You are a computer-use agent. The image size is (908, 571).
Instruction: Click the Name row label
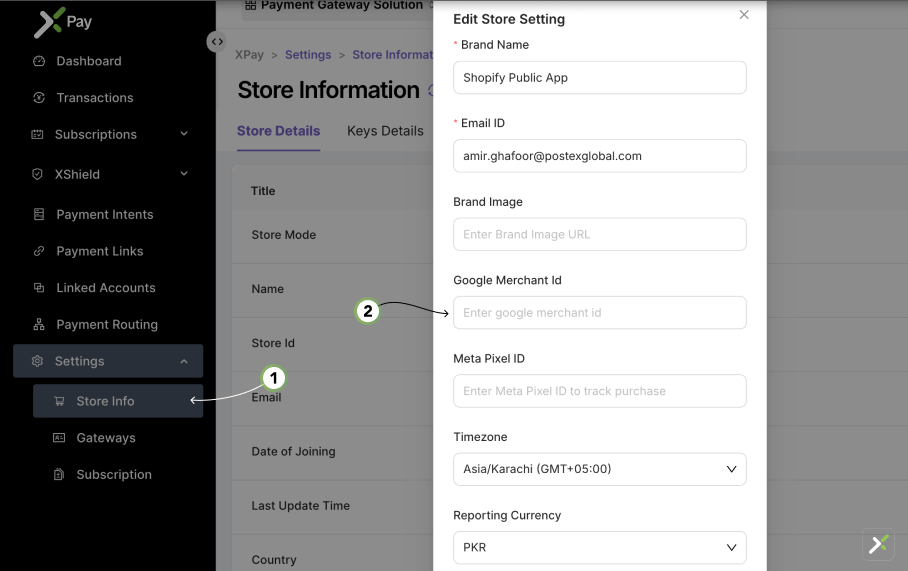tap(268, 288)
